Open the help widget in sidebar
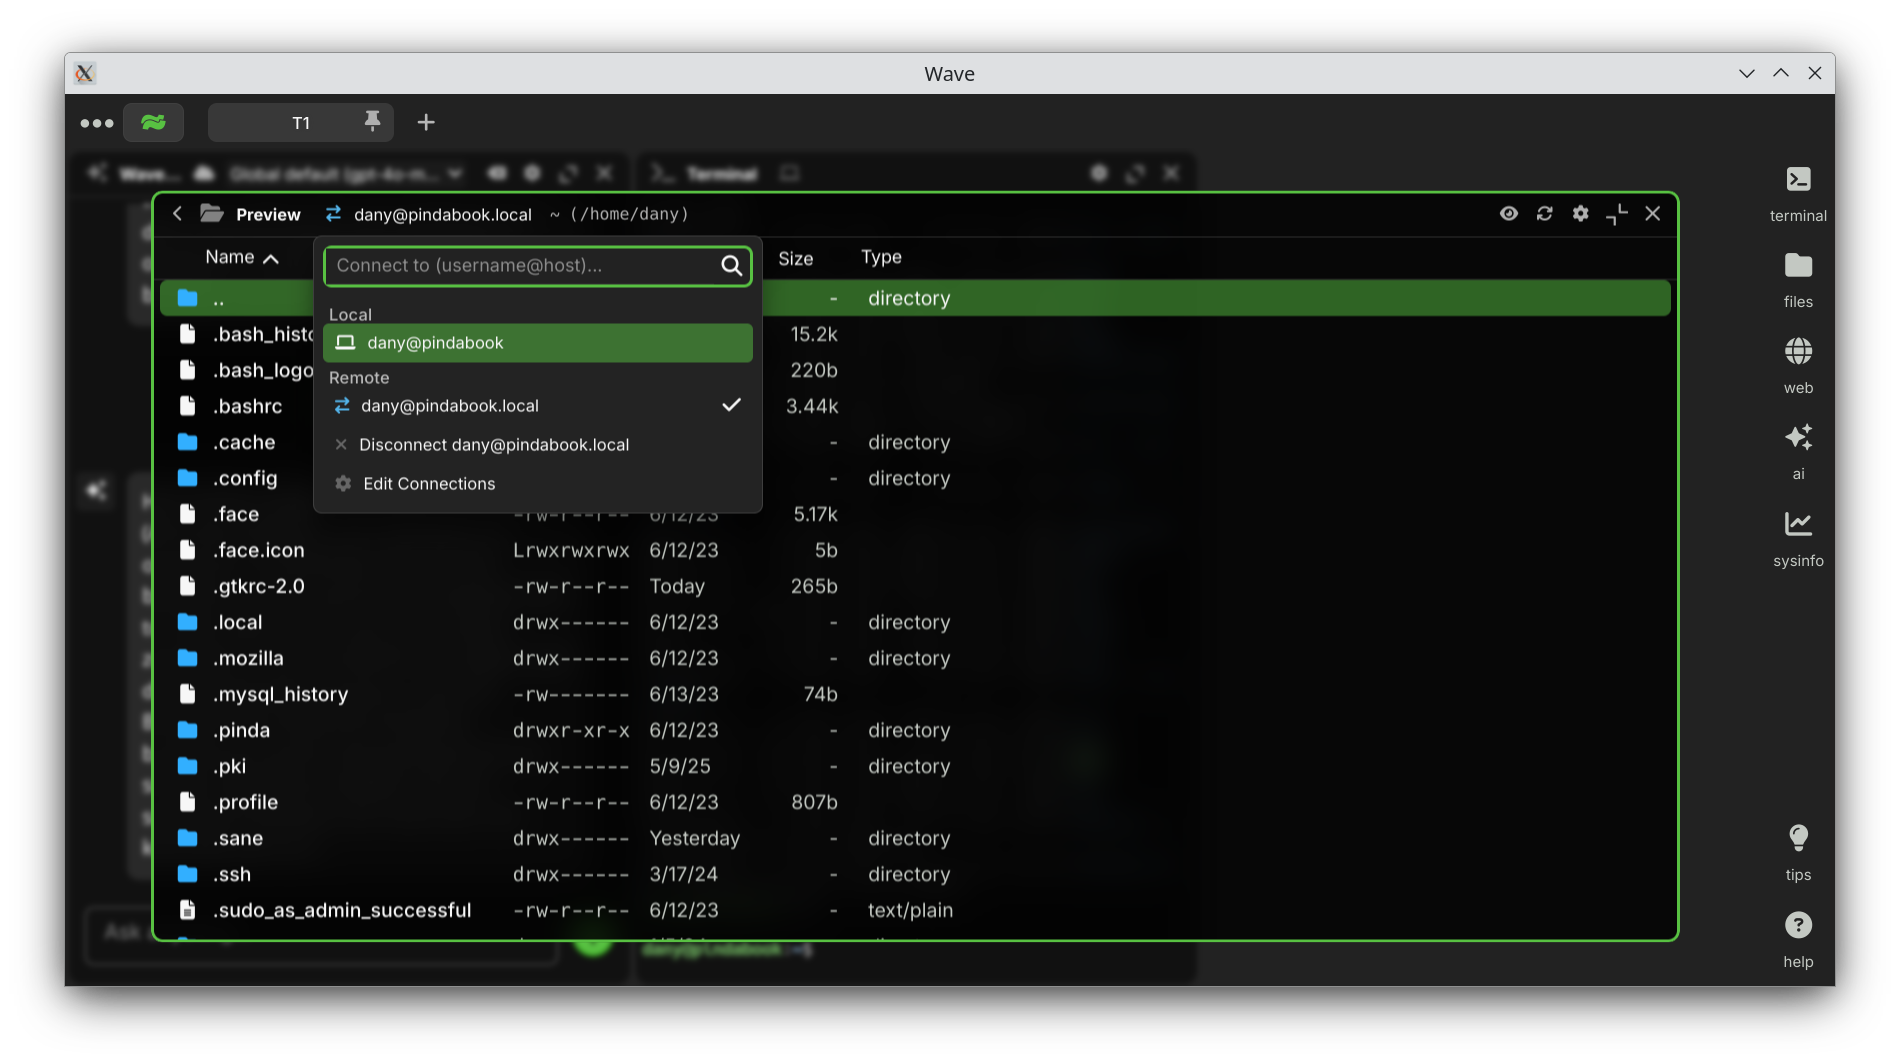Viewport: 1900px width, 1063px height. [x=1797, y=940]
